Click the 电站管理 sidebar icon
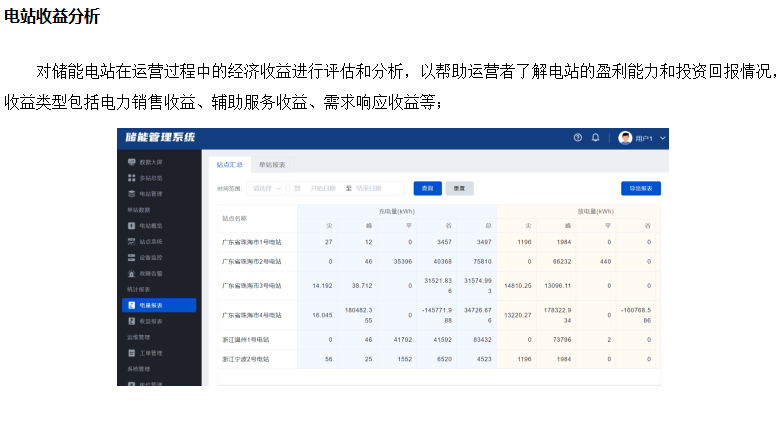The image size is (784, 421). tap(131, 194)
